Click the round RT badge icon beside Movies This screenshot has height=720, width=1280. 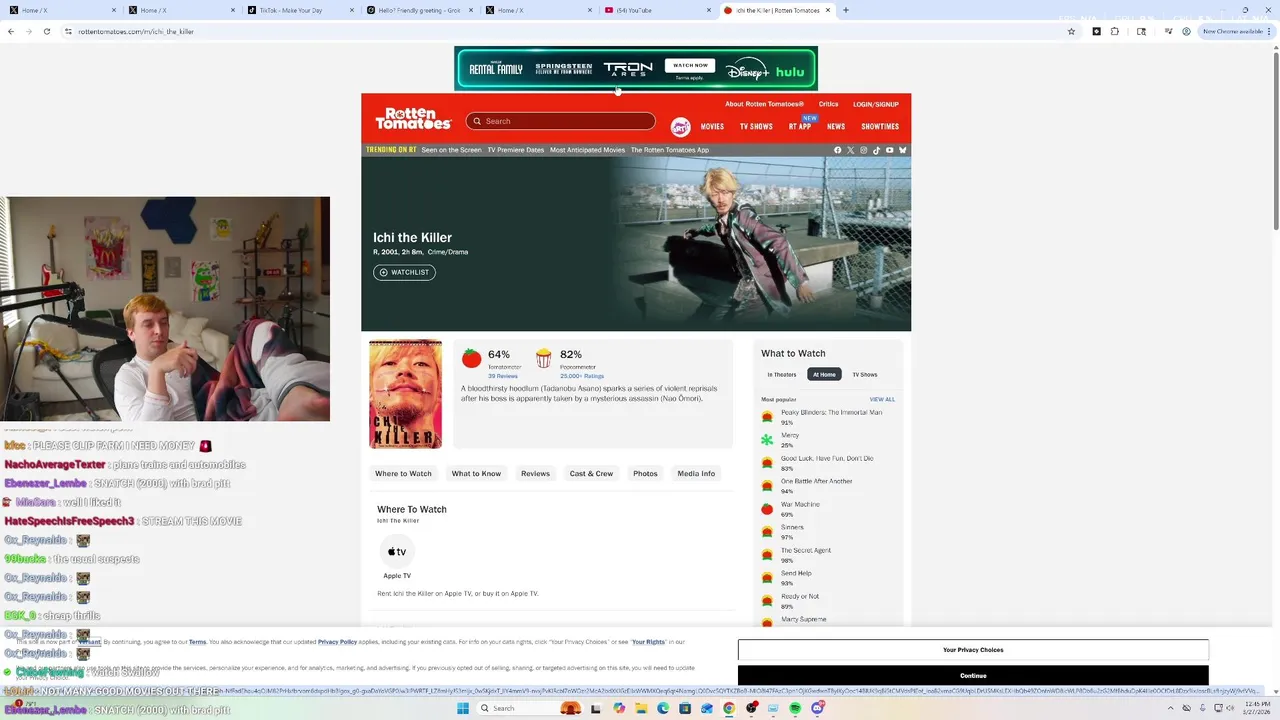(x=680, y=127)
